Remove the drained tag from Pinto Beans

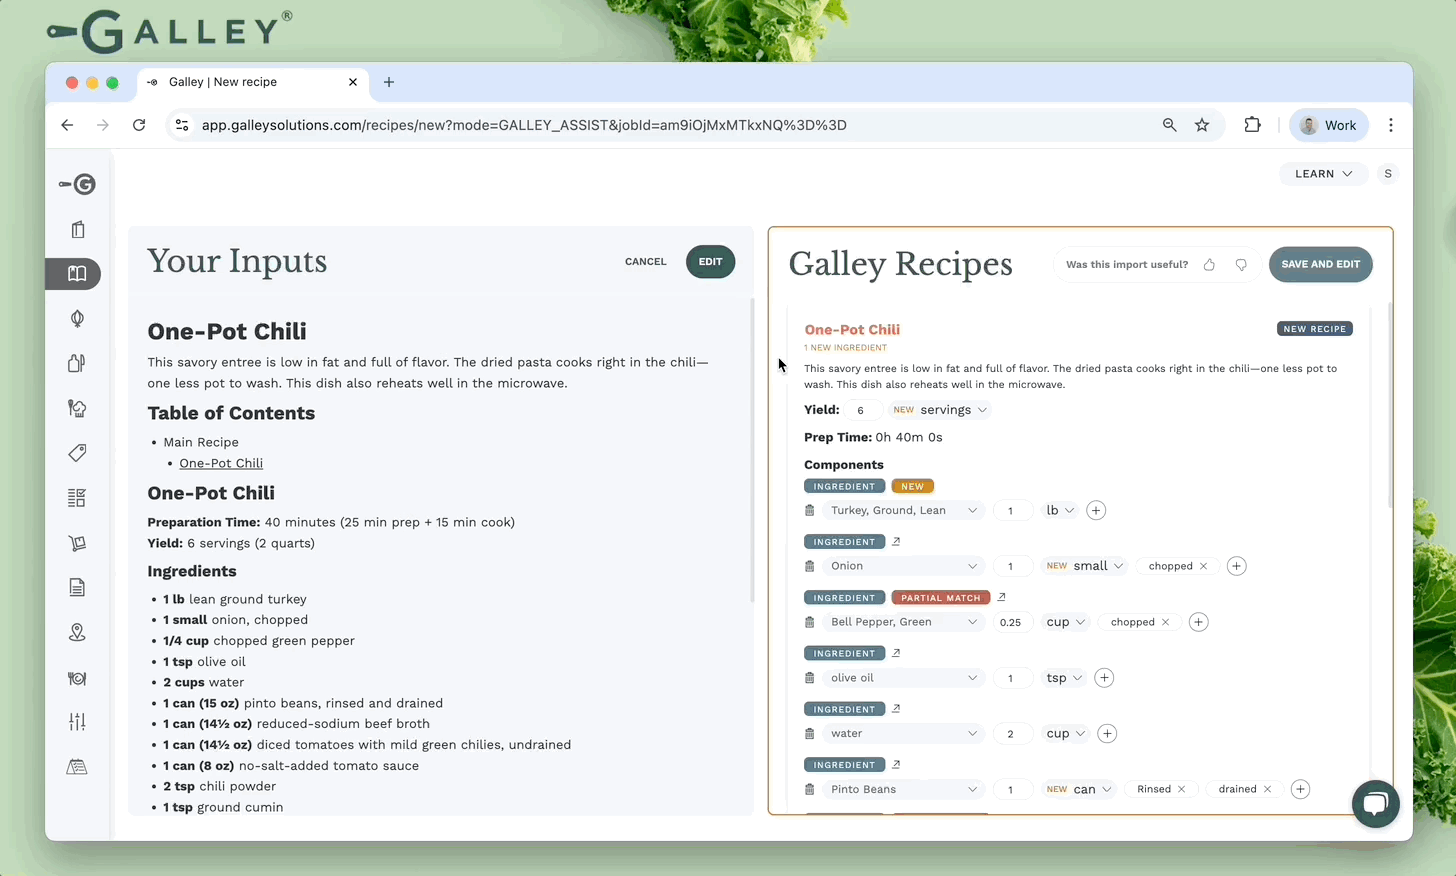1267,790
